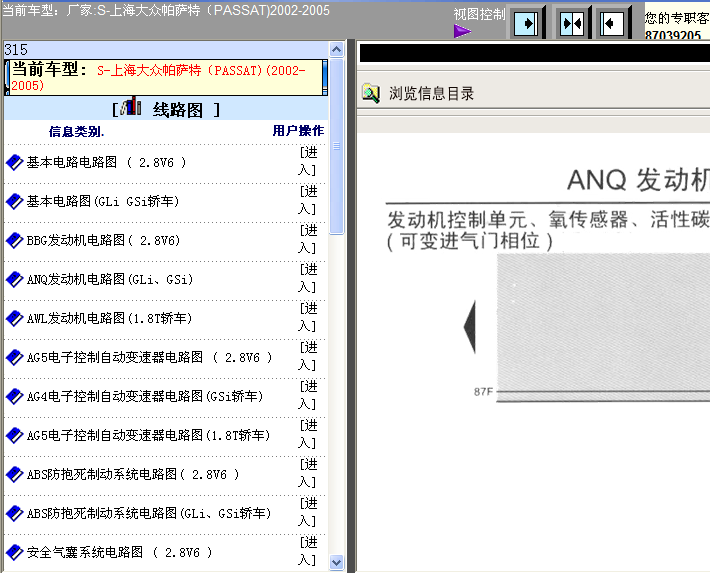The height and width of the screenshot is (573, 710).
Task: Open [进入] for BBG发动机电路图
Action: (308, 239)
